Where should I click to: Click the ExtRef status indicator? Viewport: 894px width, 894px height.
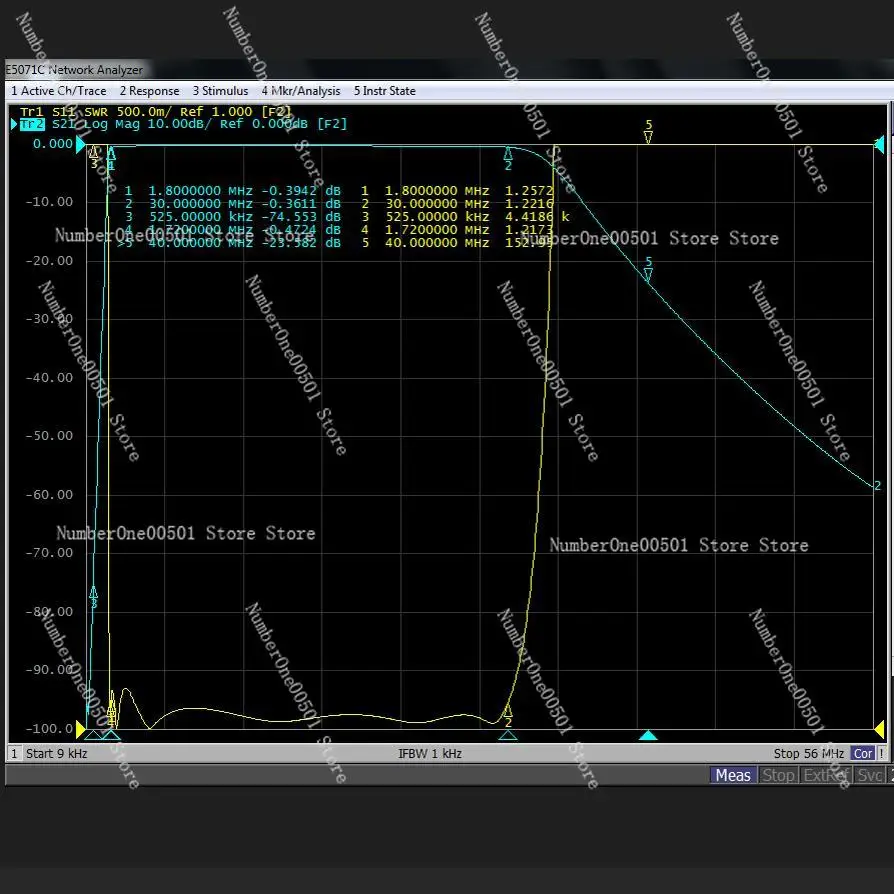point(826,775)
